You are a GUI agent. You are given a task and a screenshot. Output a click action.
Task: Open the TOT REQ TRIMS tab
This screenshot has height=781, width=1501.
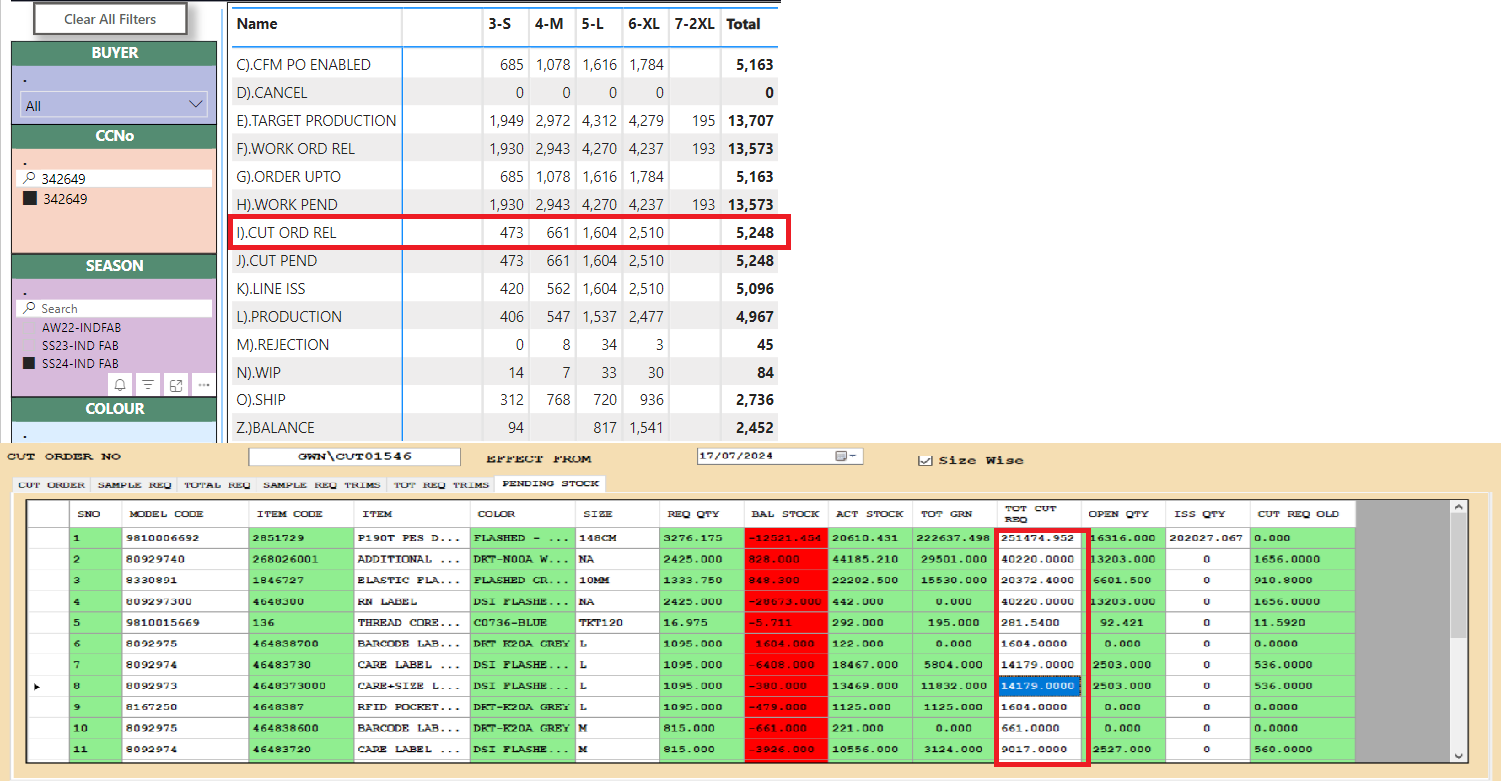point(442,484)
